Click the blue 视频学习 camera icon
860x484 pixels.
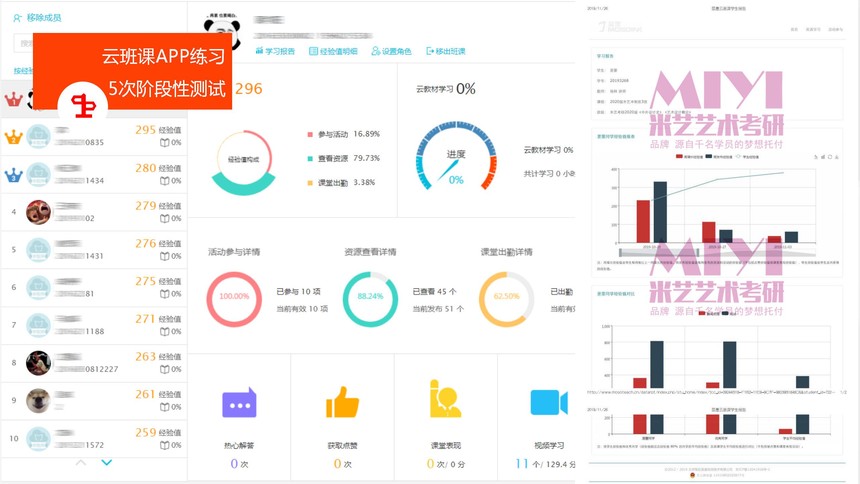coord(548,403)
